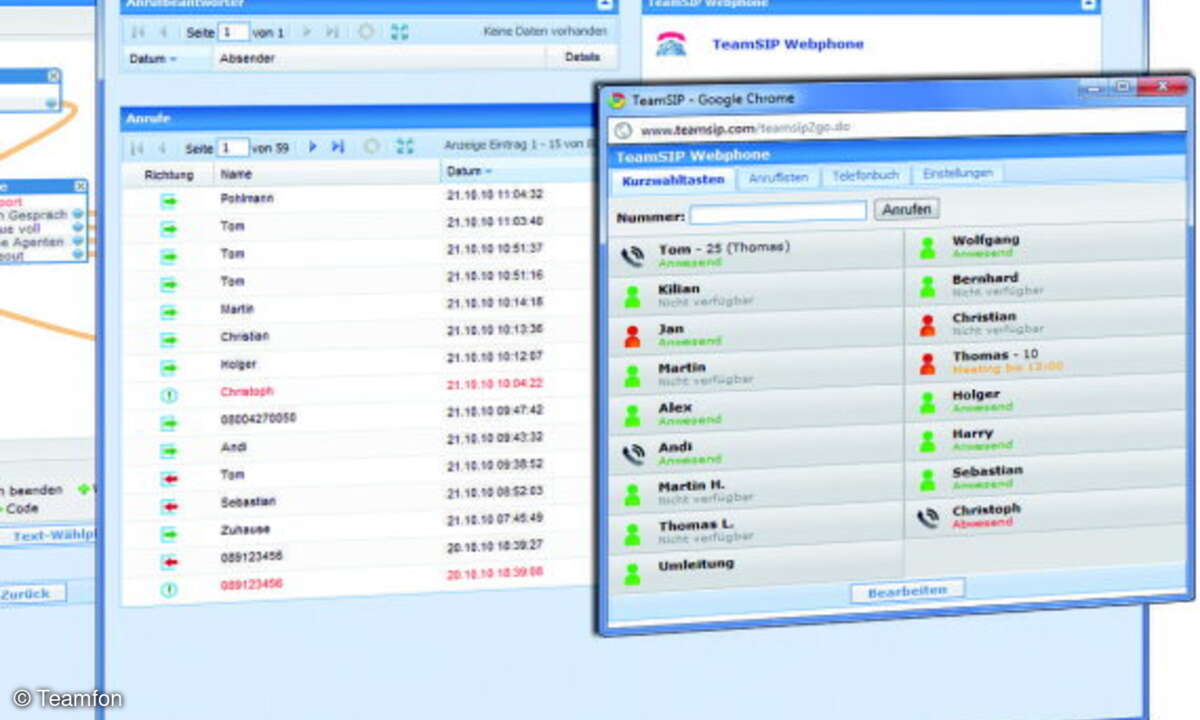Click the green presence icon for Wolfgang
The height and width of the screenshot is (720, 1200).
click(928, 247)
